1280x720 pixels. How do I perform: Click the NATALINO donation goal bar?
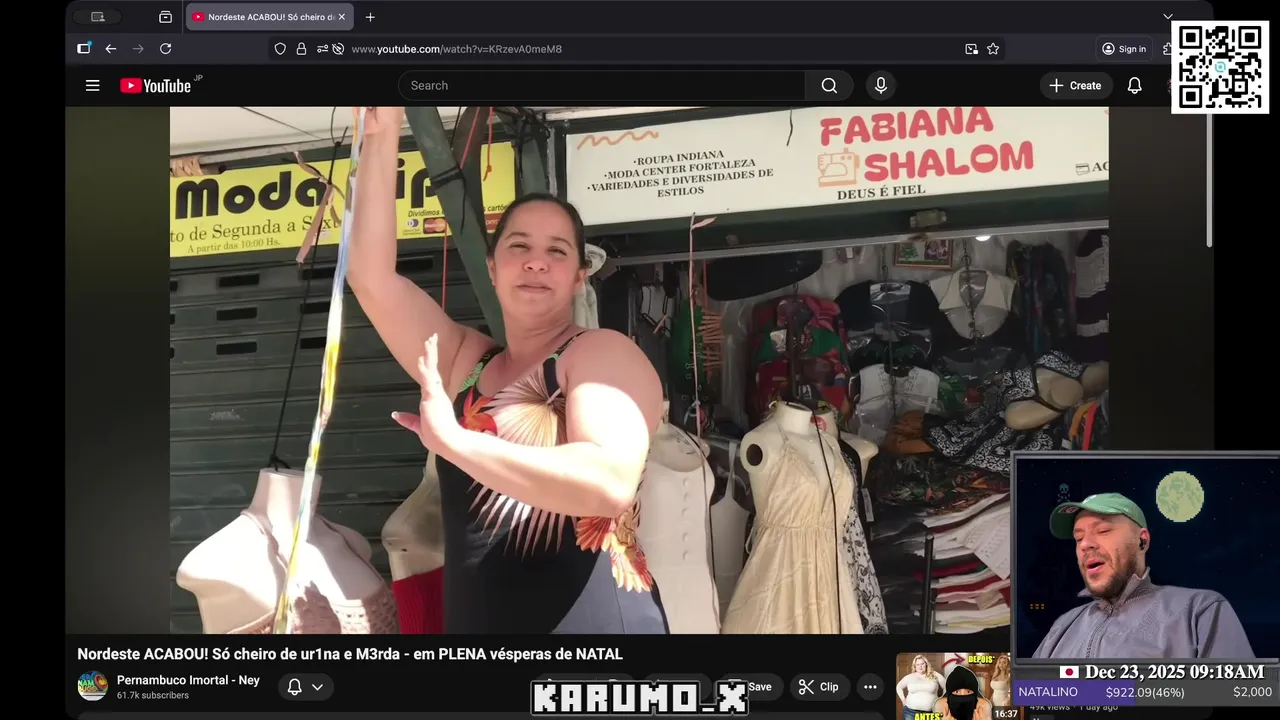(x=1145, y=692)
